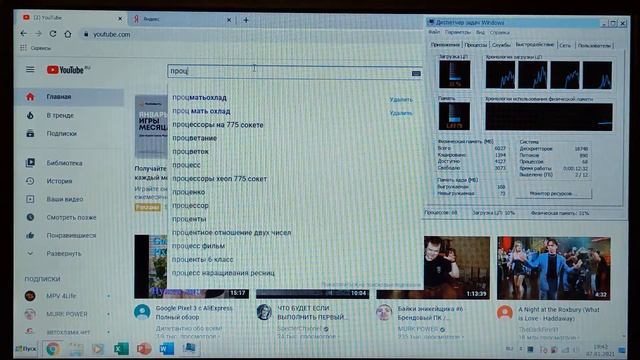Viewport: 640px width, 360px height.
Task: Select suggestion процесс фильм
Action: pos(198,246)
